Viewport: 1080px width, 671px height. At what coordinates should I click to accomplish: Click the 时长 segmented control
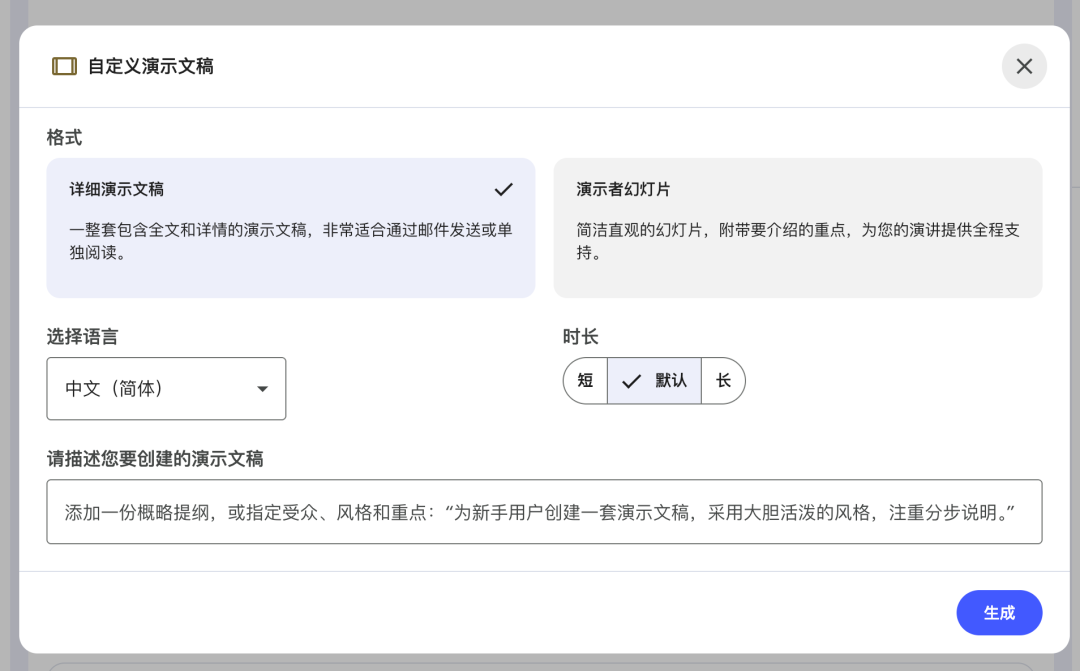(x=653, y=380)
